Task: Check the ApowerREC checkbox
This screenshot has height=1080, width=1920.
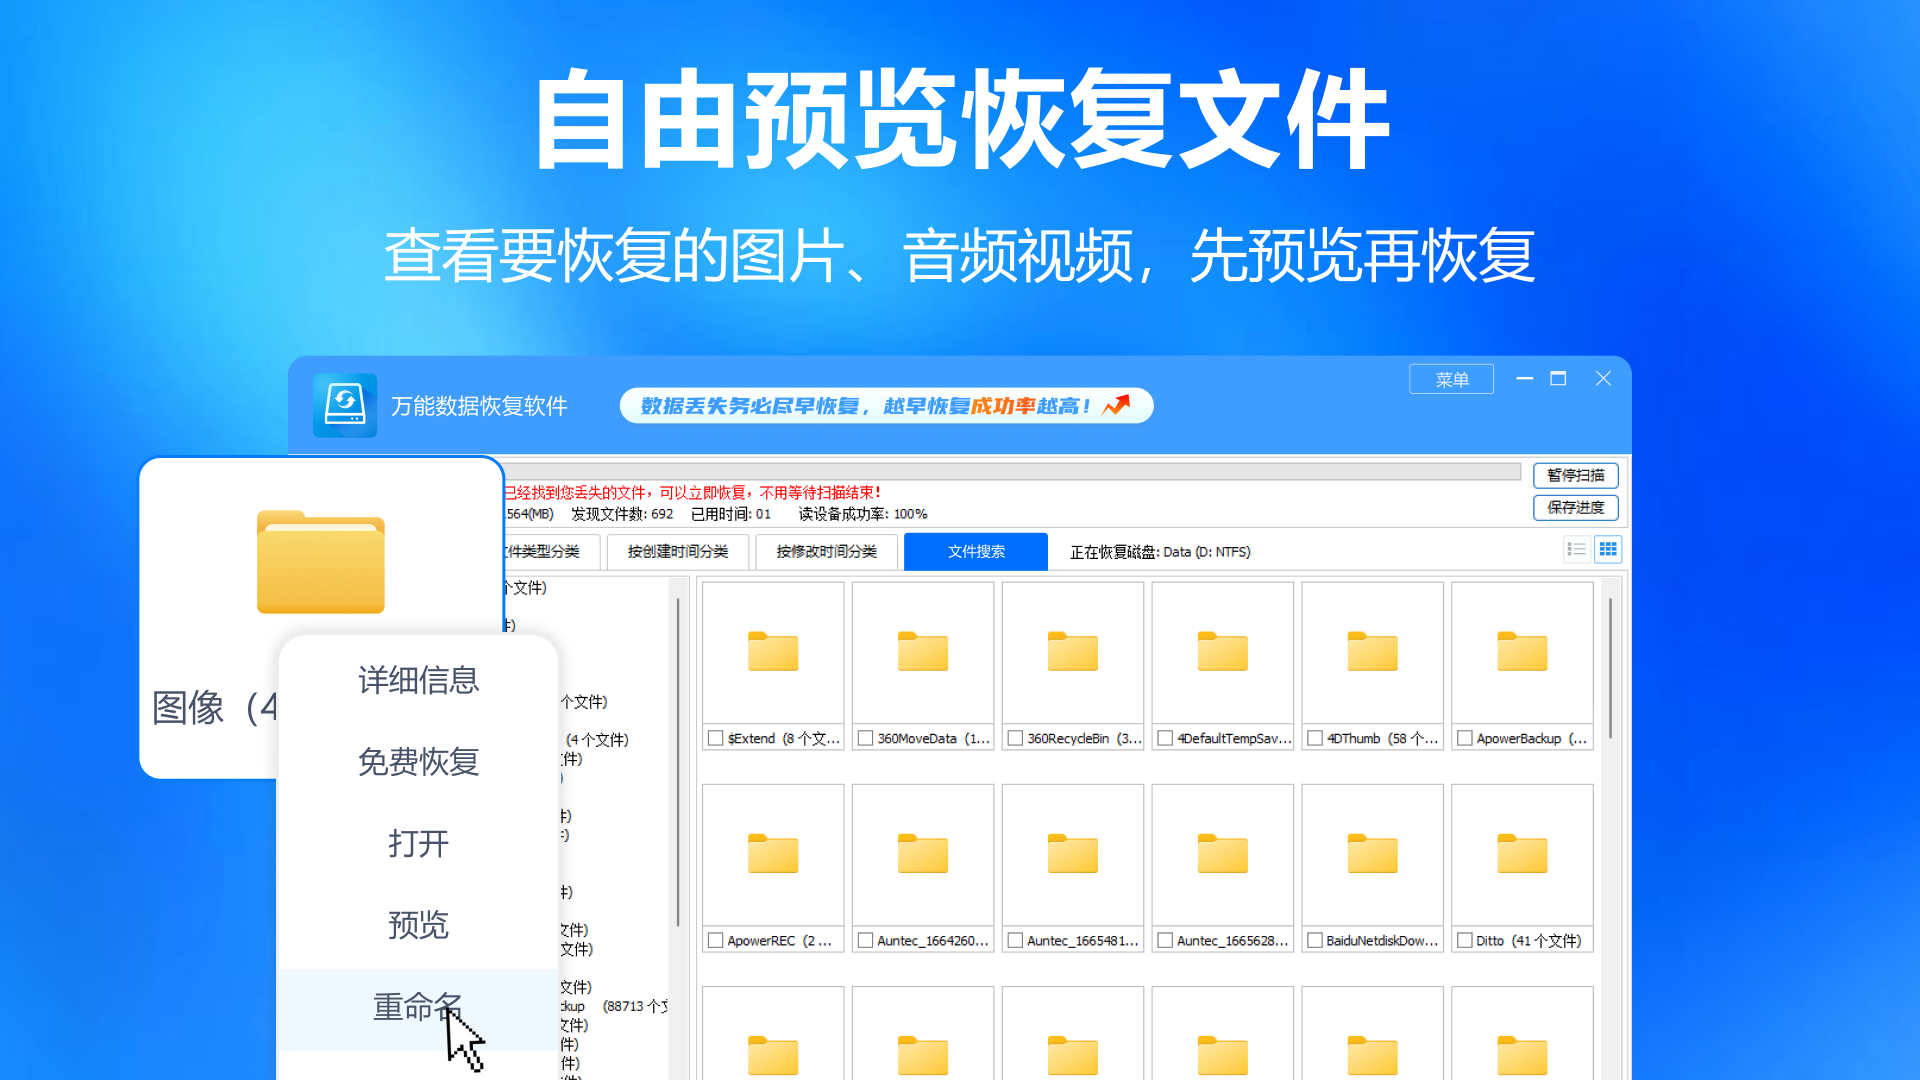Action: (x=716, y=940)
